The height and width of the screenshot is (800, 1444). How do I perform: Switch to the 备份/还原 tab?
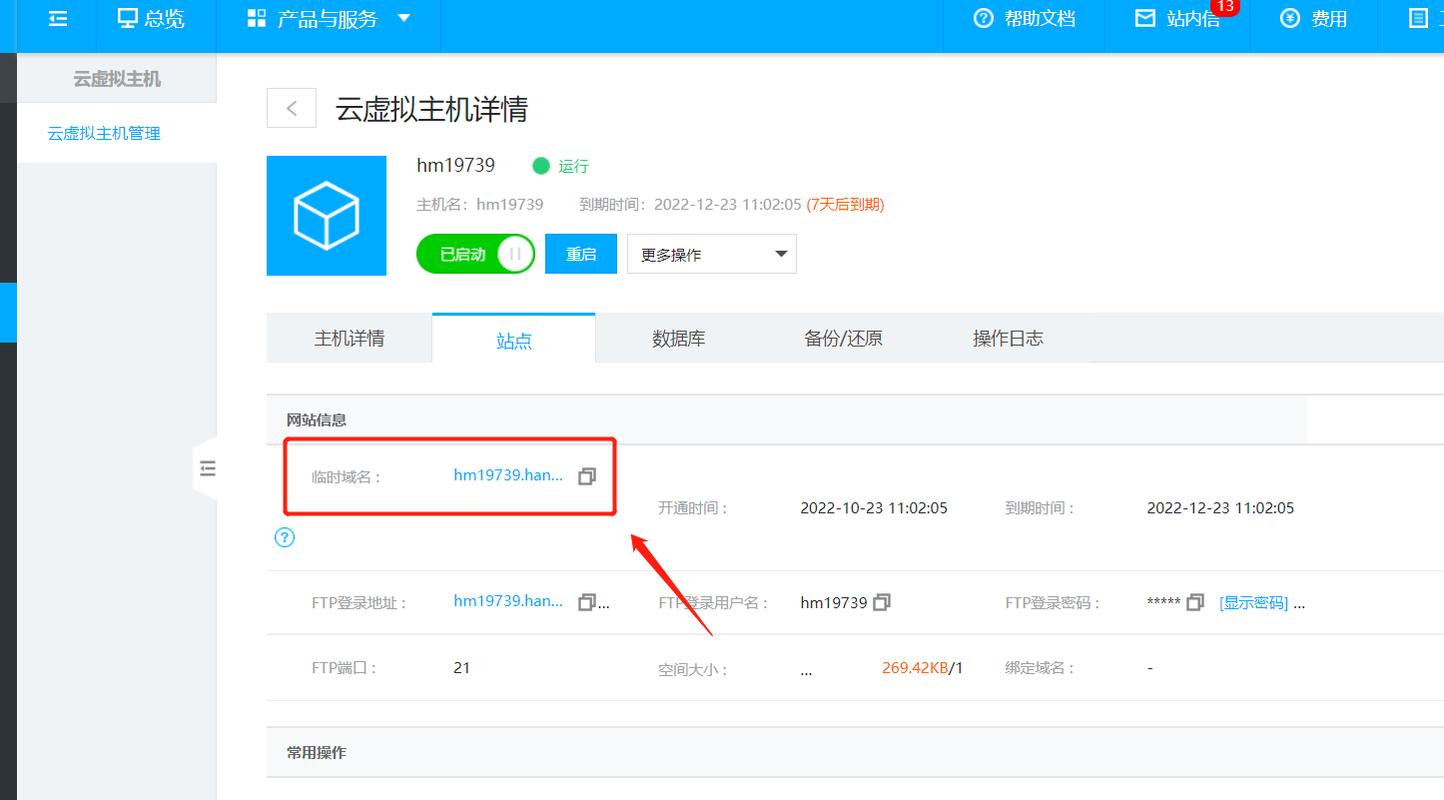point(843,338)
